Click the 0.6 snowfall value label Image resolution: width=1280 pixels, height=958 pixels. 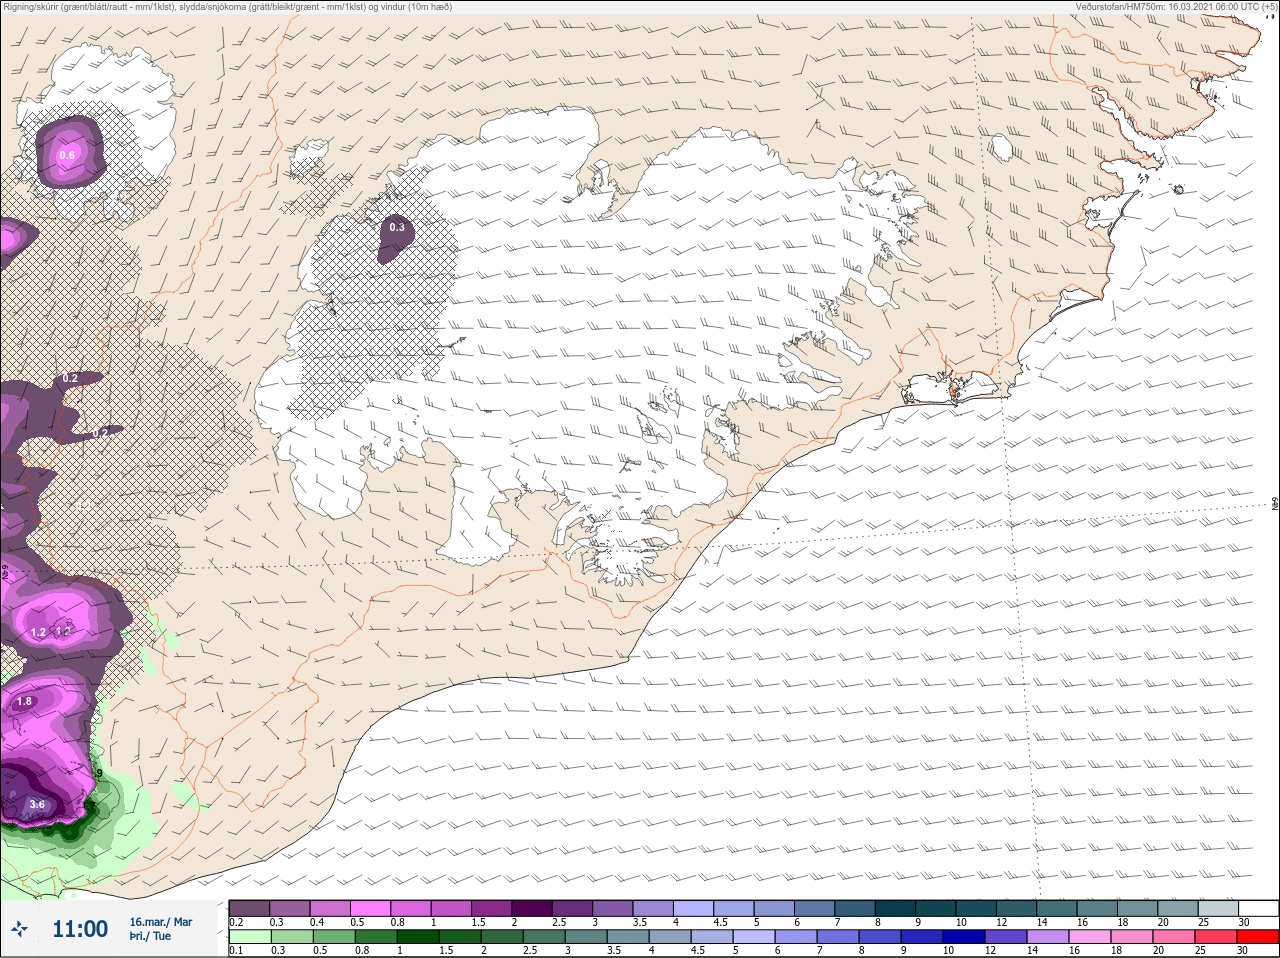click(x=67, y=155)
